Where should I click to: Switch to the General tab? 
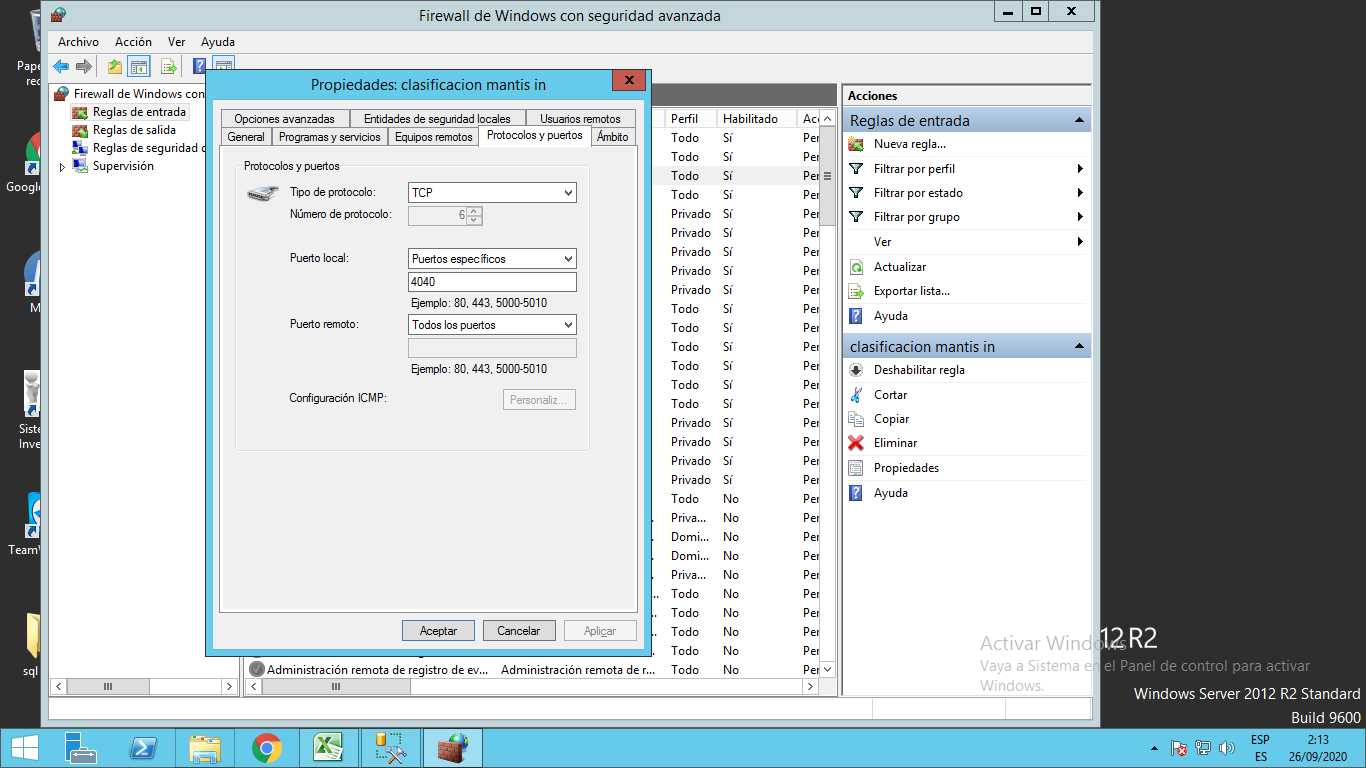click(x=246, y=137)
